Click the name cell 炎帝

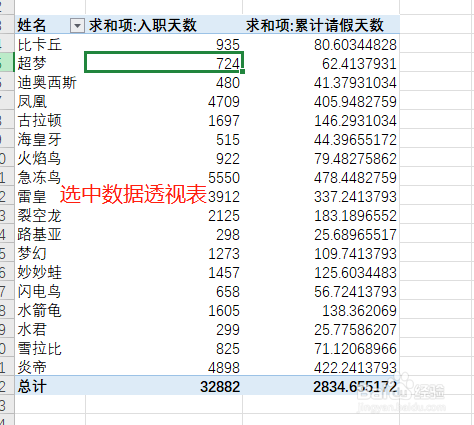pyautogui.click(x=50, y=367)
